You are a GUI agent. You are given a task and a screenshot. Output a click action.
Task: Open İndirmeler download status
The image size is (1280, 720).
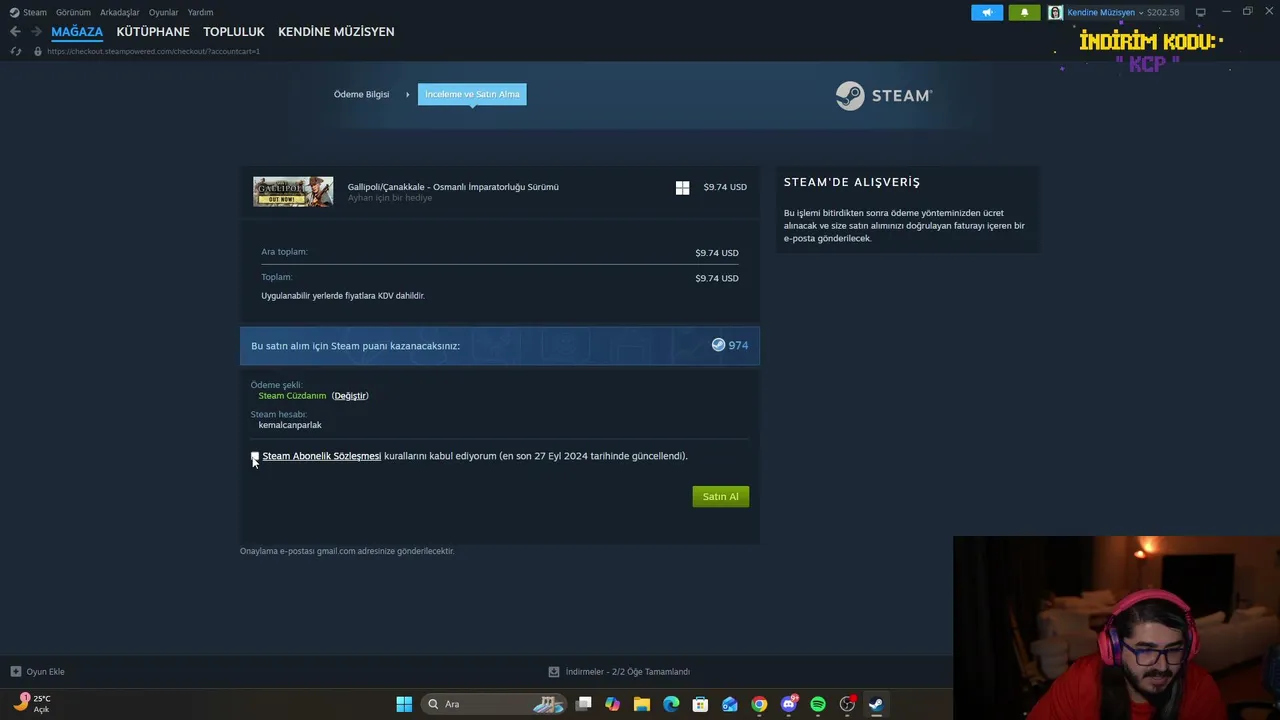coord(619,672)
